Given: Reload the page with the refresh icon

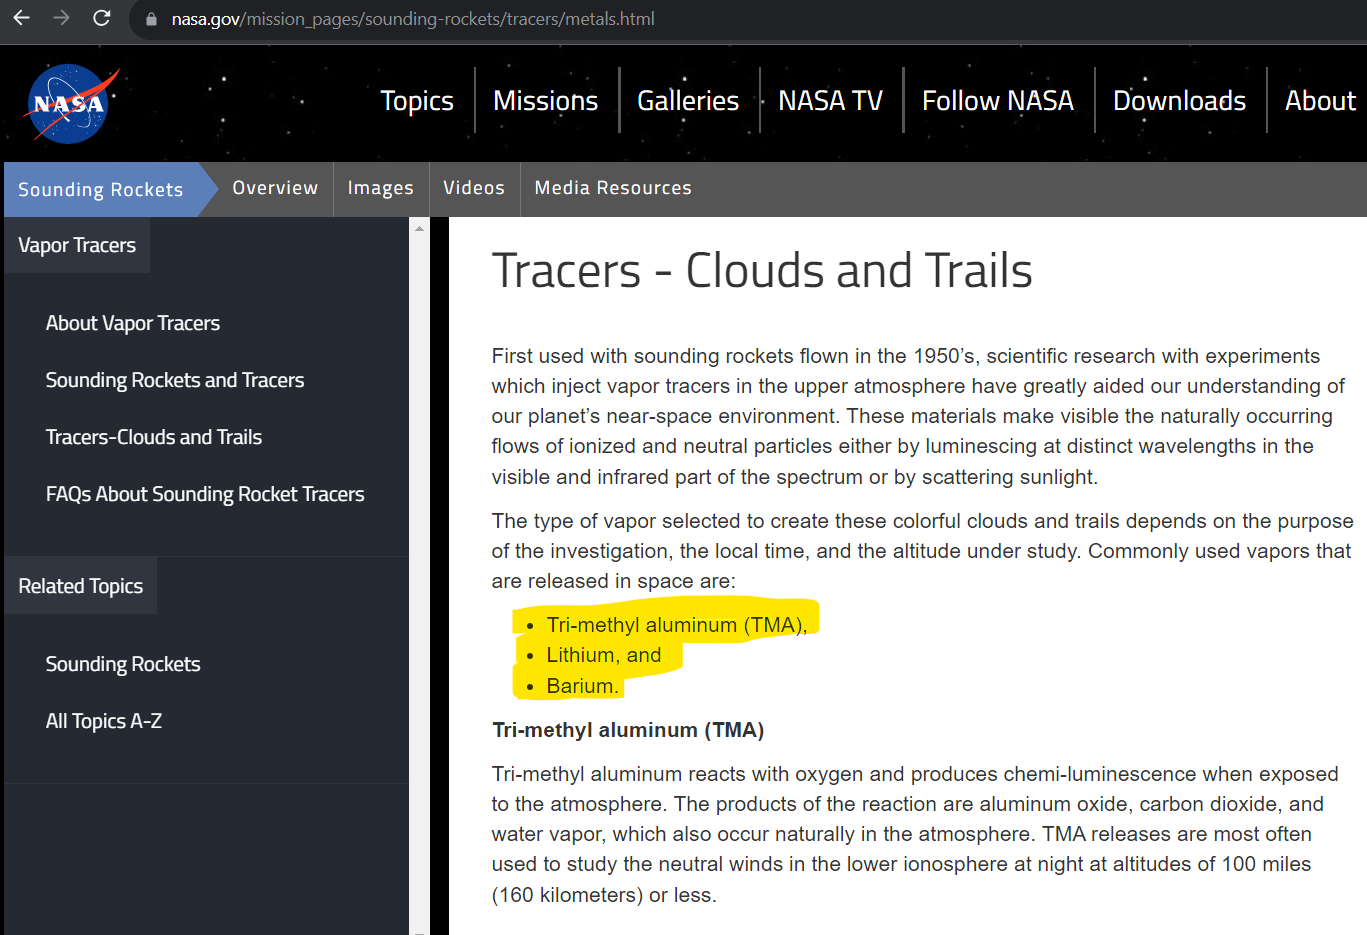Looking at the screenshot, I should (101, 18).
